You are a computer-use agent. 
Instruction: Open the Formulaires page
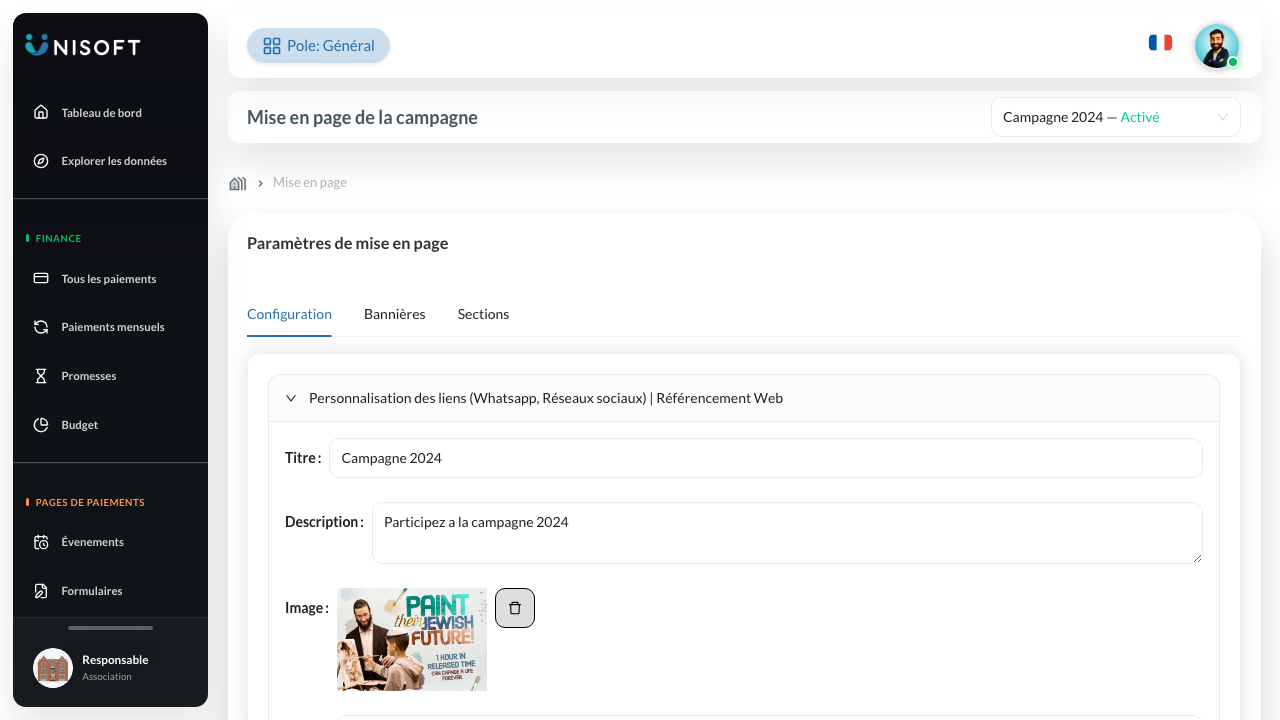click(x=110, y=591)
